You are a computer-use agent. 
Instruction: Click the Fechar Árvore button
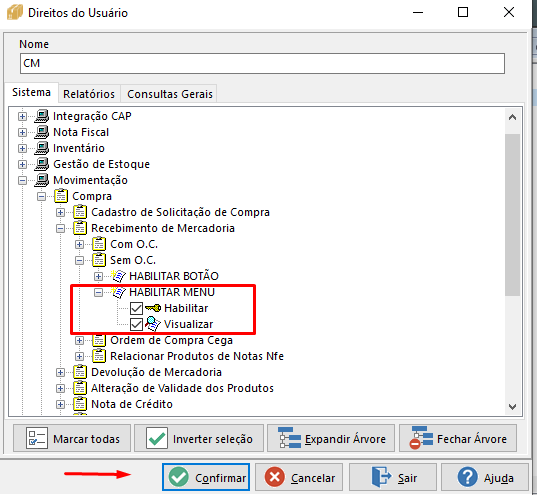coord(458,438)
